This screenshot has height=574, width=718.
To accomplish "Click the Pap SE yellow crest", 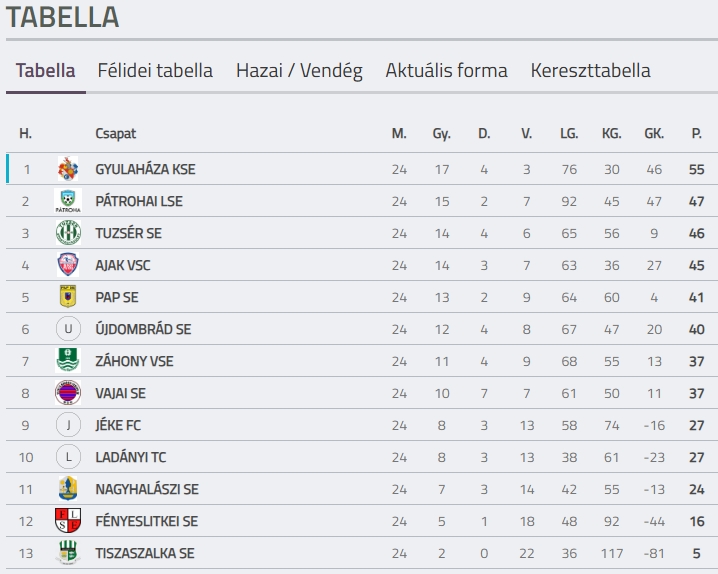I will click(x=68, y=296).
